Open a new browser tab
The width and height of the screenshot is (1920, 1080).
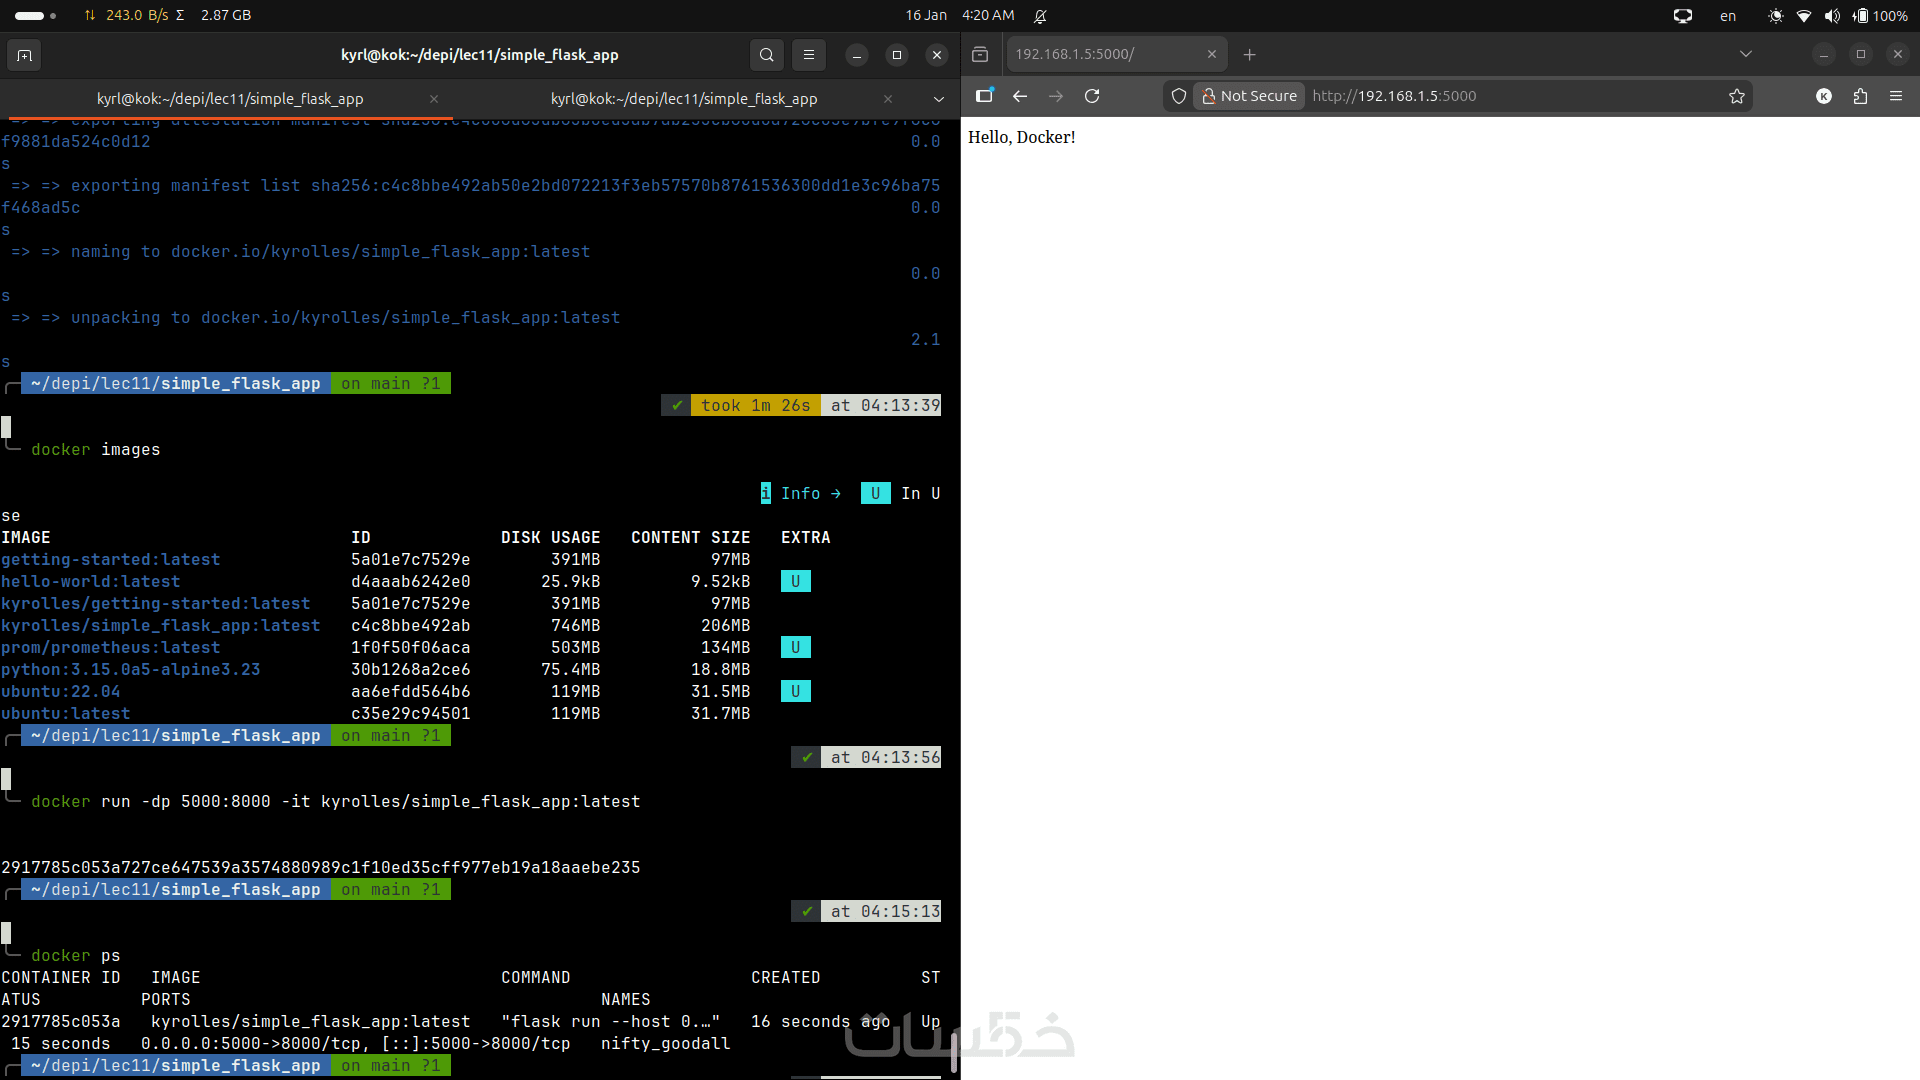[1249, 54]
